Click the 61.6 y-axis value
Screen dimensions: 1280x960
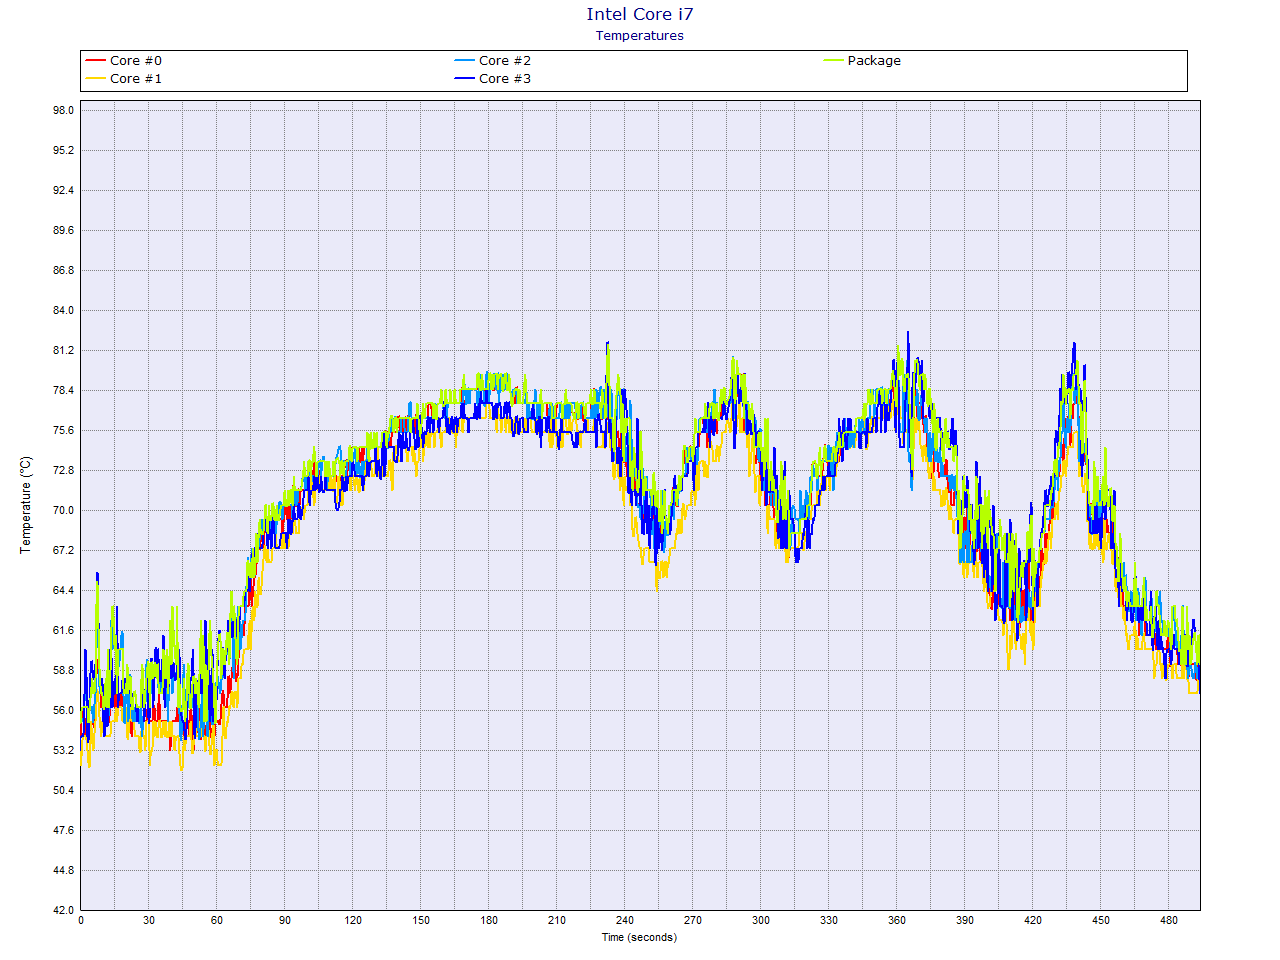pyautogui.click(x=64, y=630)
